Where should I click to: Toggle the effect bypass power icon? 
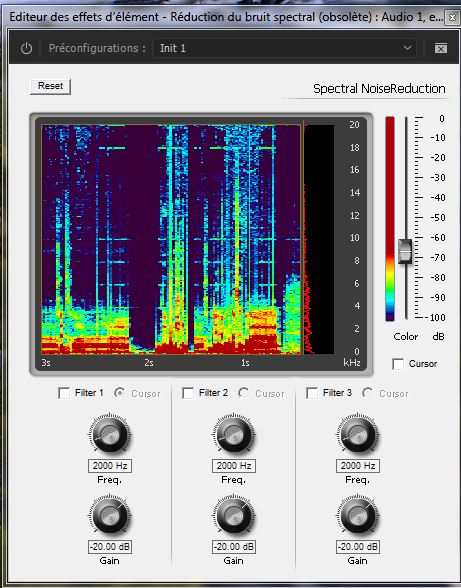pos(26,48)
